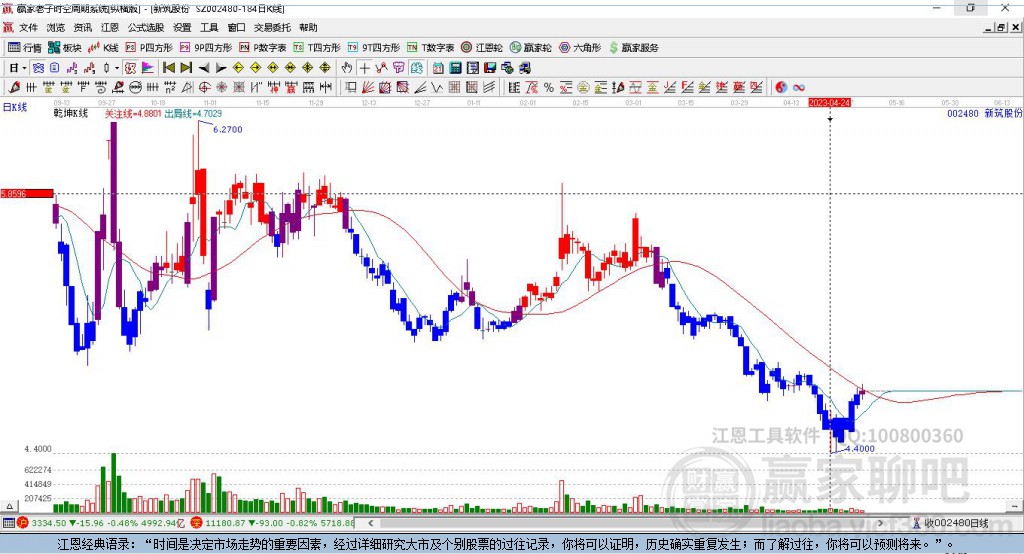Viewport: 1024px width, 554px height.
Task: Collapse the volume panel with up triangle
Action: tap(10, 506)
